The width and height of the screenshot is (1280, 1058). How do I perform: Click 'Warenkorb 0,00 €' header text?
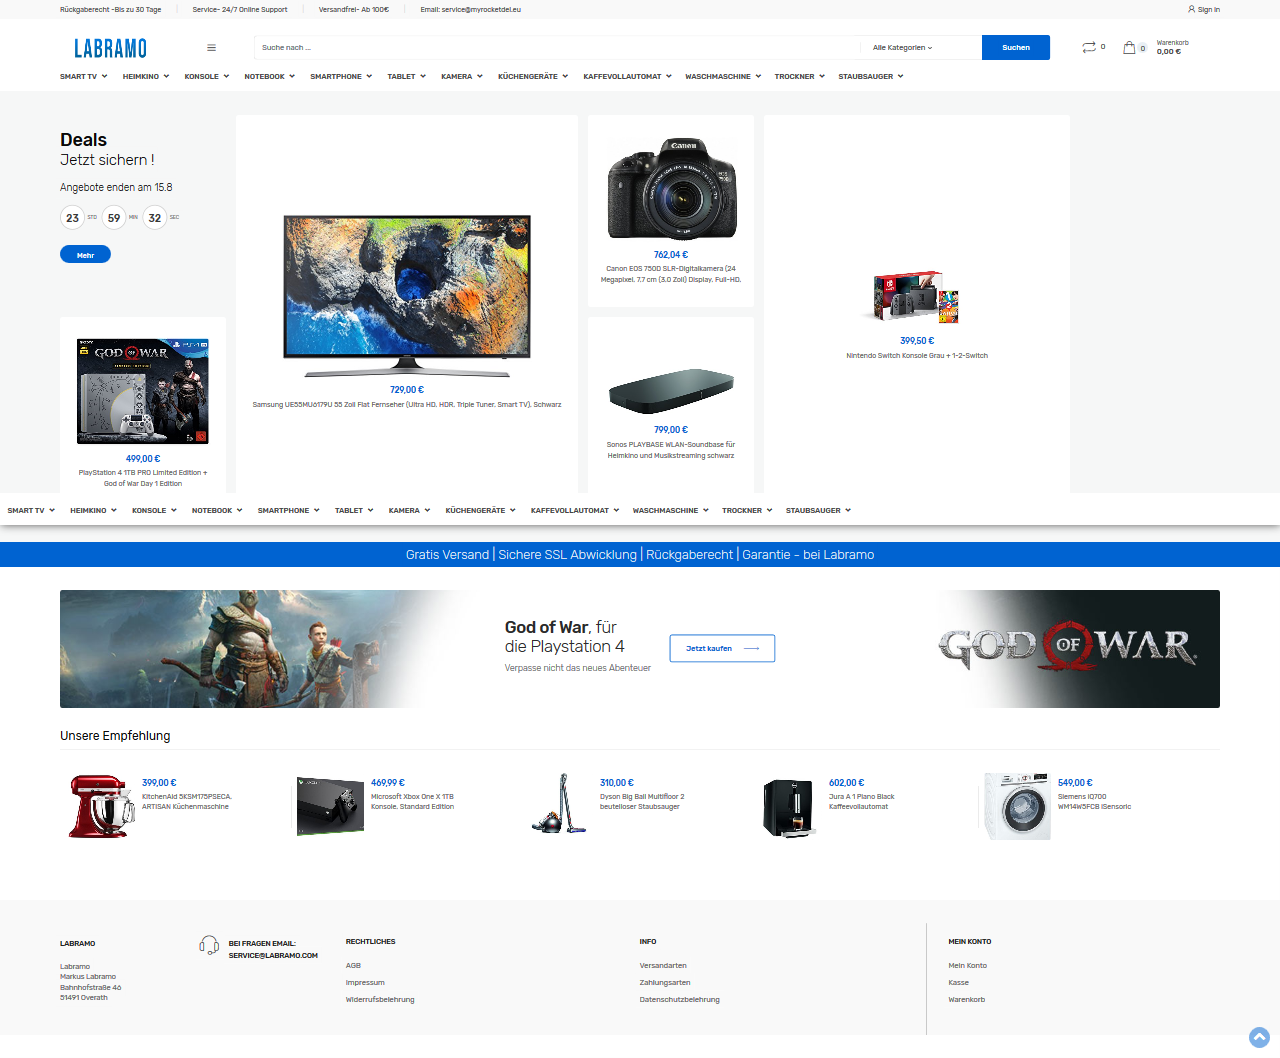point(1172,47)
